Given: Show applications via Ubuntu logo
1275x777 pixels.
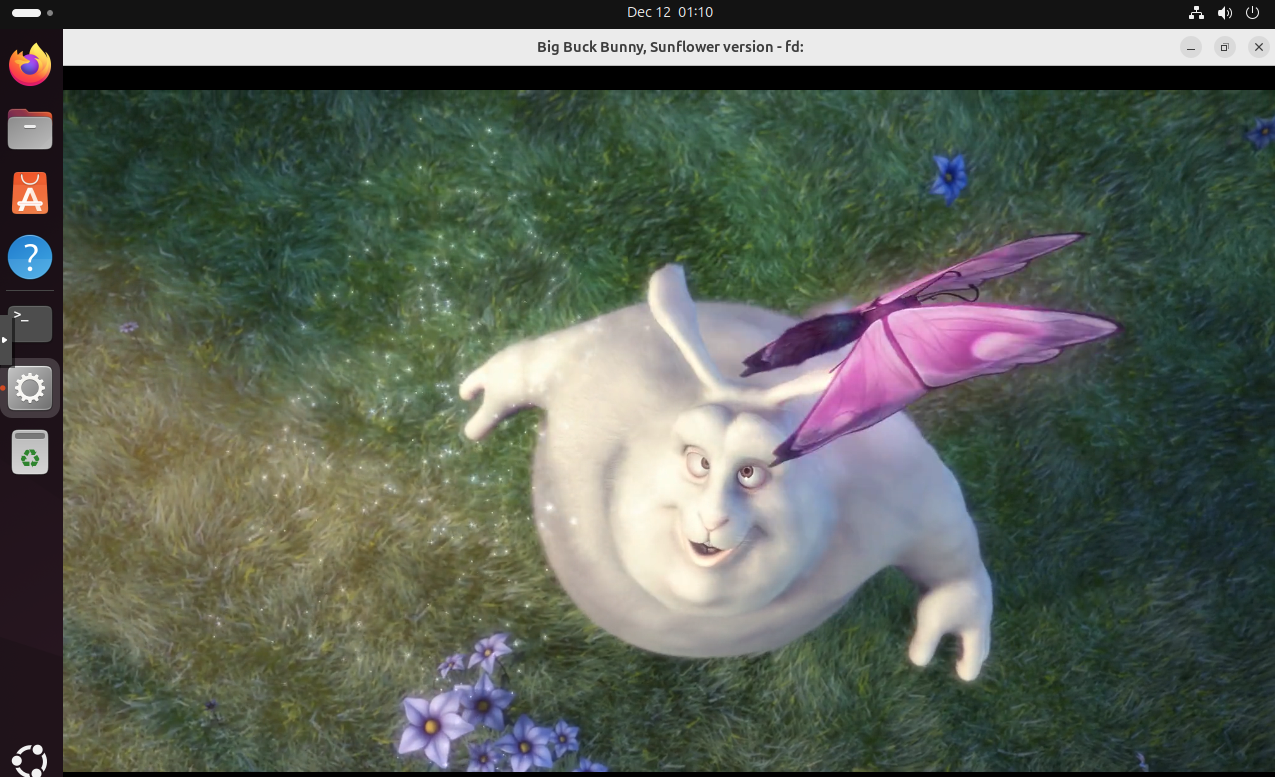Looking at the screenshot, I should coord(30,760).
